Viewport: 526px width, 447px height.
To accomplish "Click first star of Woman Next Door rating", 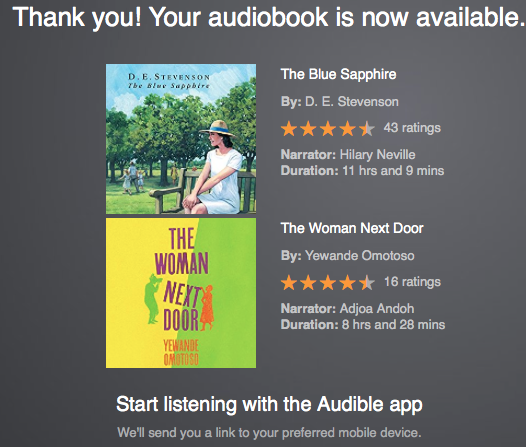I will point(289,283).
